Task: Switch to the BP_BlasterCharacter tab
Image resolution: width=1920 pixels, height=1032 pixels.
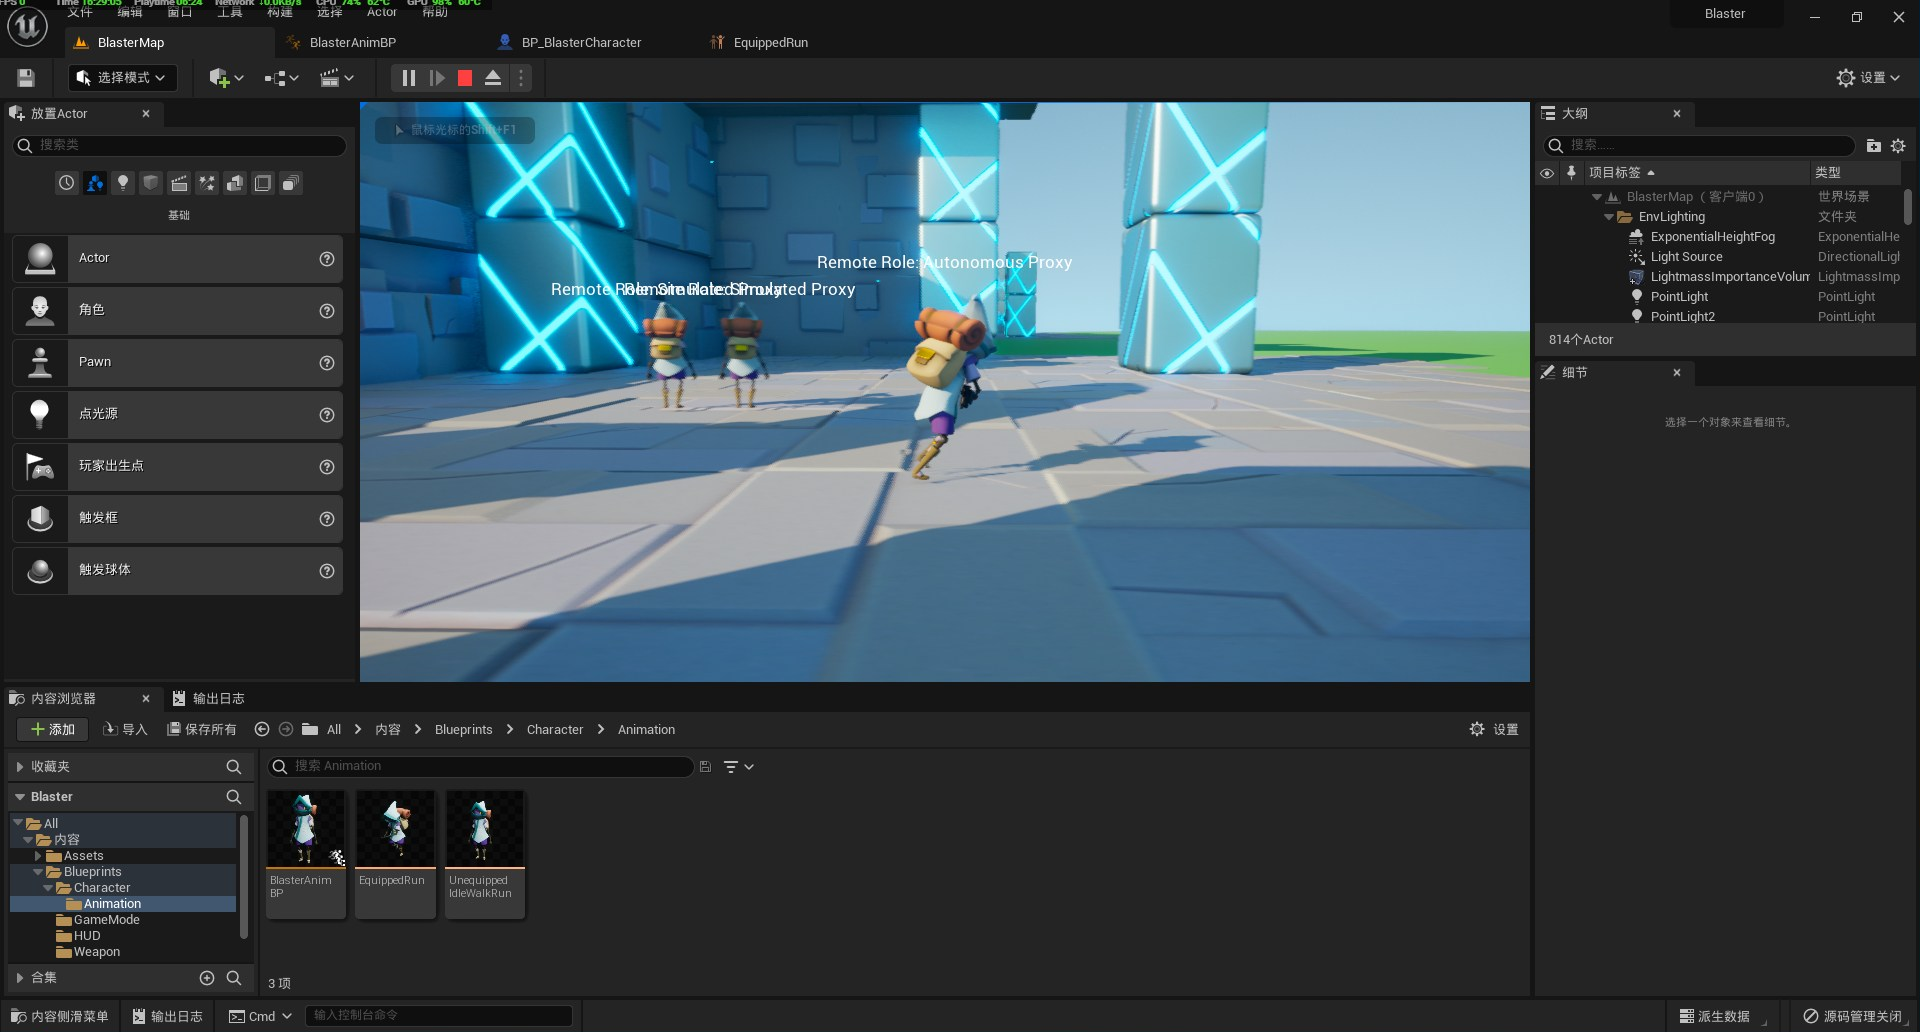Action: (581, 43)
